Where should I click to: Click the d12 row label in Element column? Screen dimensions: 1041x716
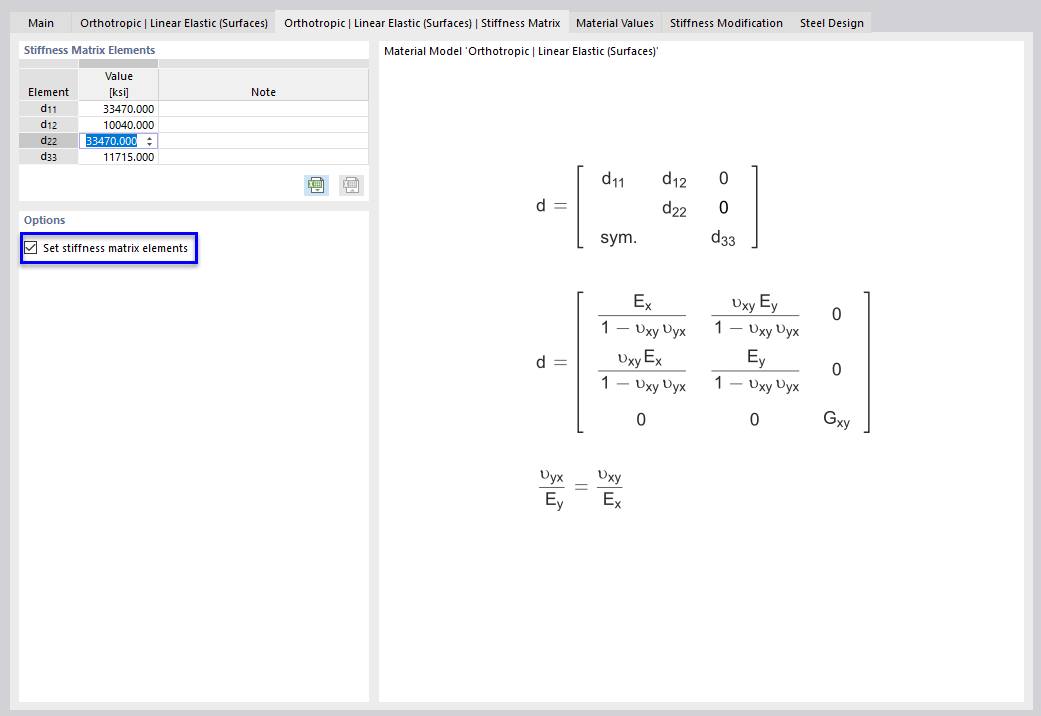point(47,124)
